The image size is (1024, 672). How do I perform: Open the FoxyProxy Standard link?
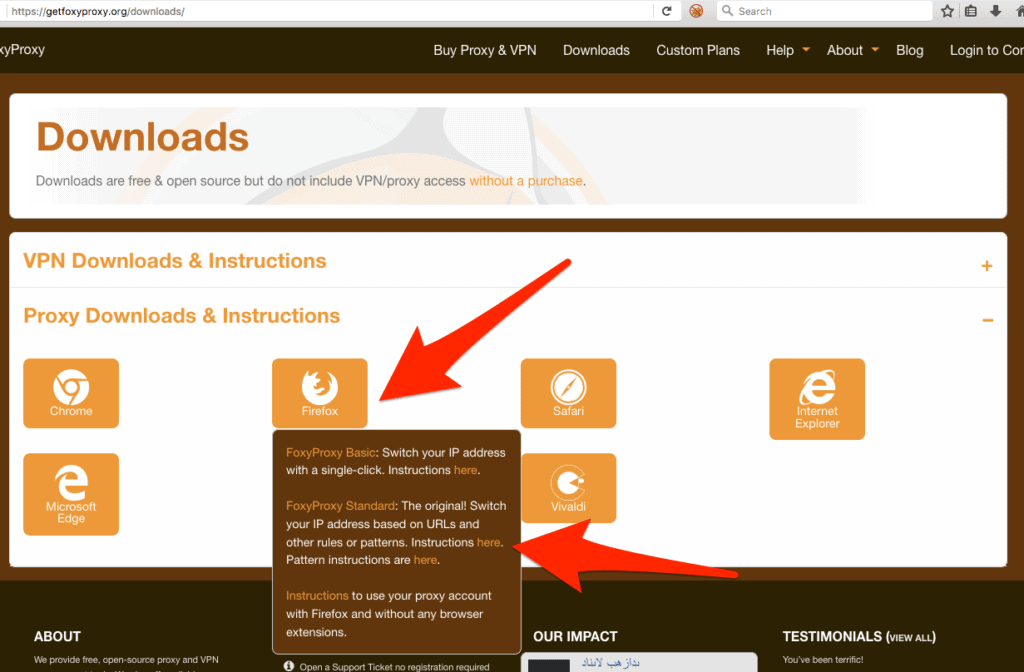[340, 506]
